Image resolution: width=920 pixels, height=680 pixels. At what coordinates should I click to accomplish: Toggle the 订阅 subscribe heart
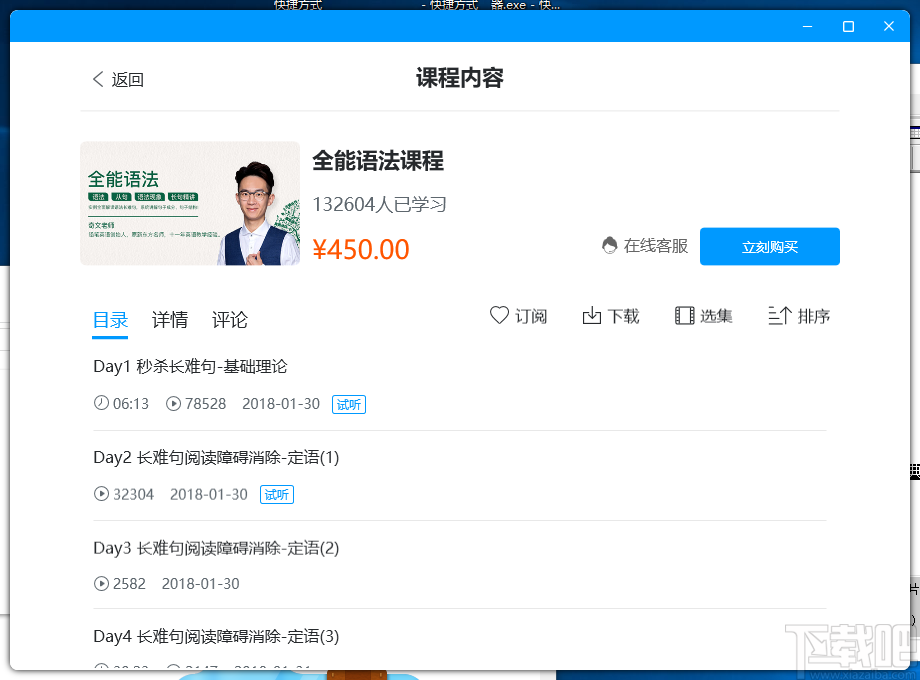(498, 315)
